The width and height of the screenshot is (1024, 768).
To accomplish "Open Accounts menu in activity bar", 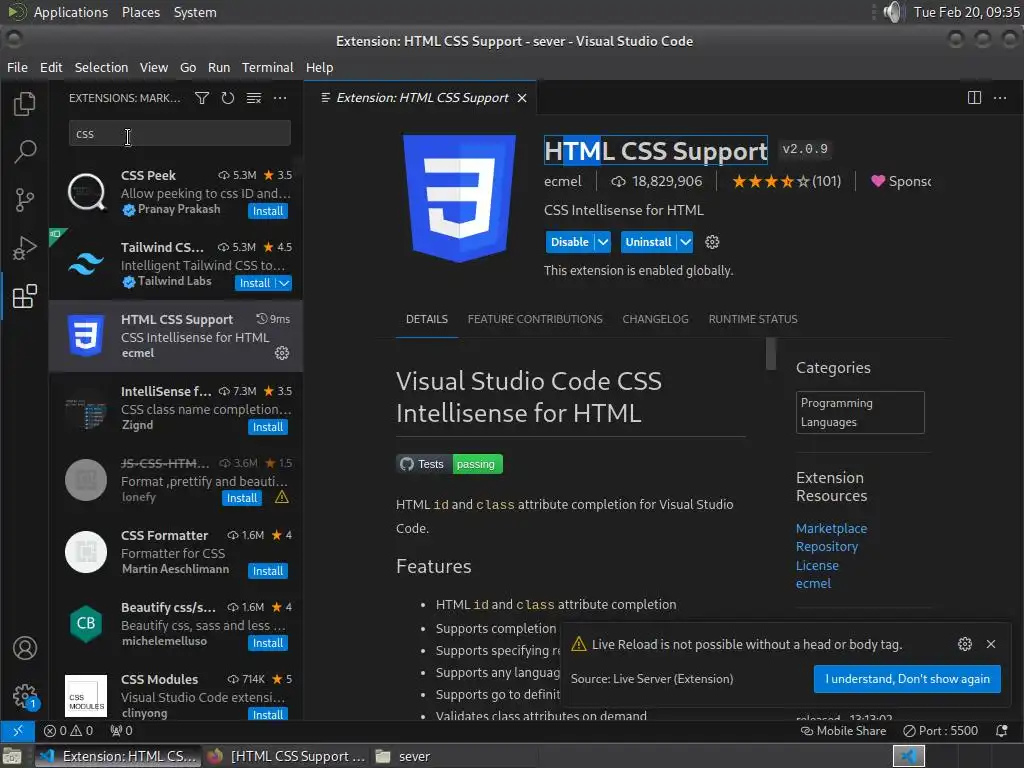I will [25, 648].
